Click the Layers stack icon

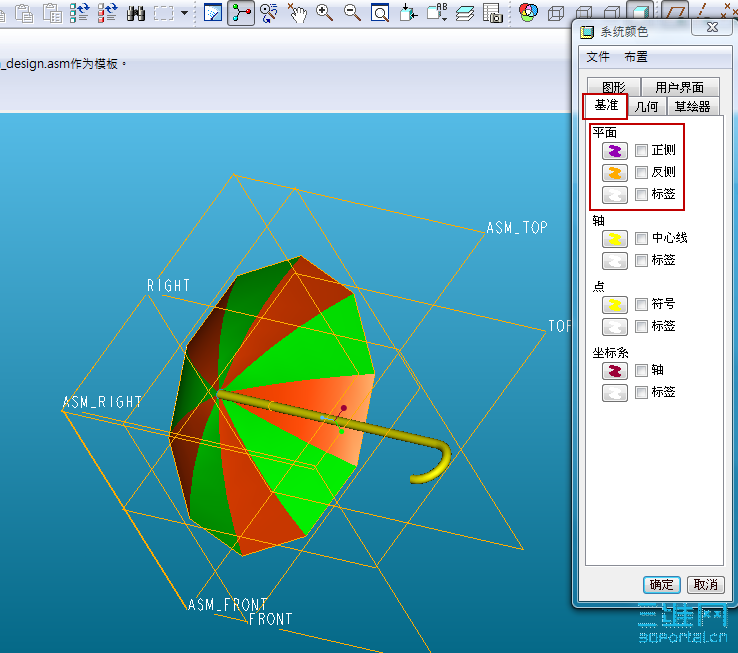[465, 13]
